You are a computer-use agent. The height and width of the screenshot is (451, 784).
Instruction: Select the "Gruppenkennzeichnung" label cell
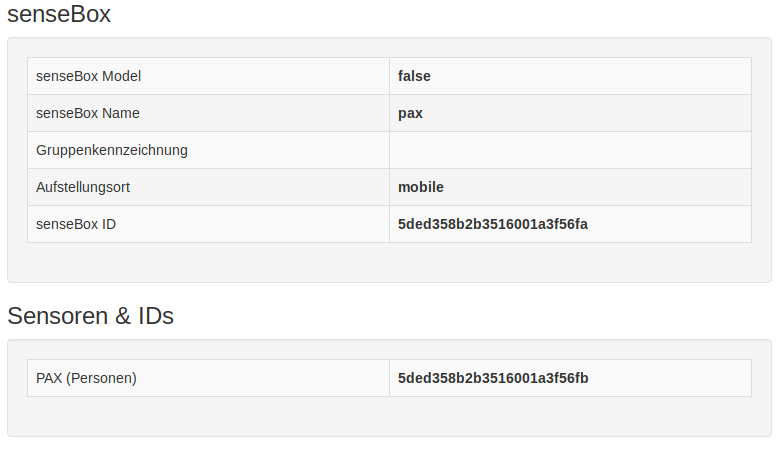pos(208,150)
